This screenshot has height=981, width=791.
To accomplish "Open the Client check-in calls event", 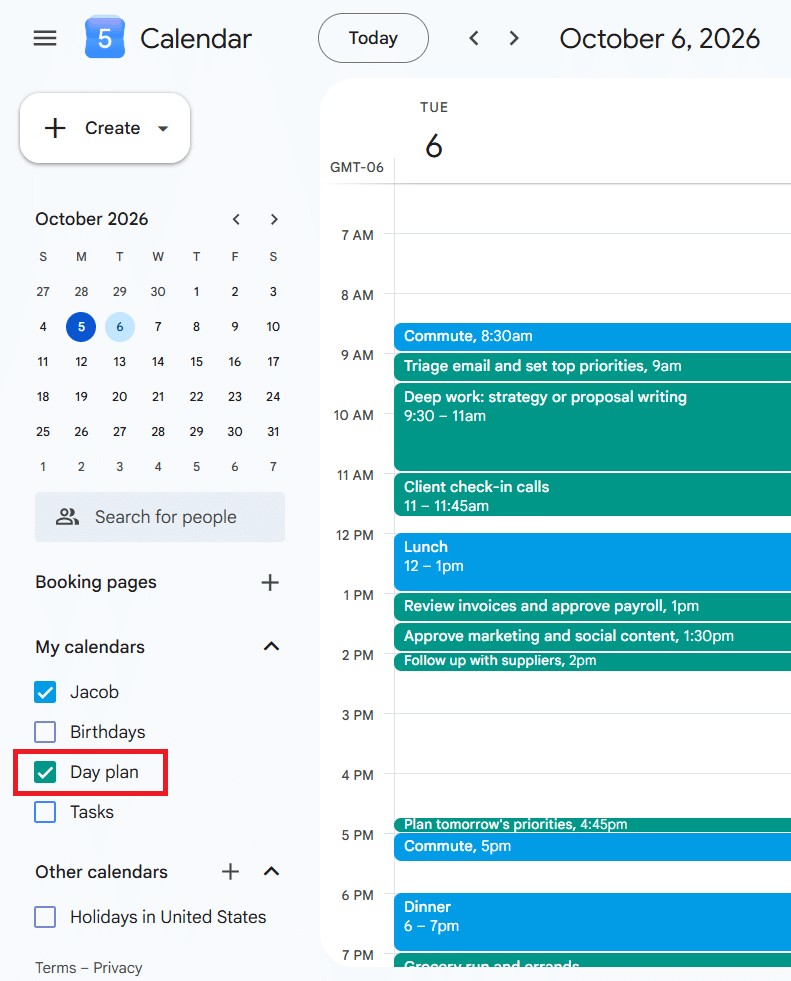I will point(592,494).
